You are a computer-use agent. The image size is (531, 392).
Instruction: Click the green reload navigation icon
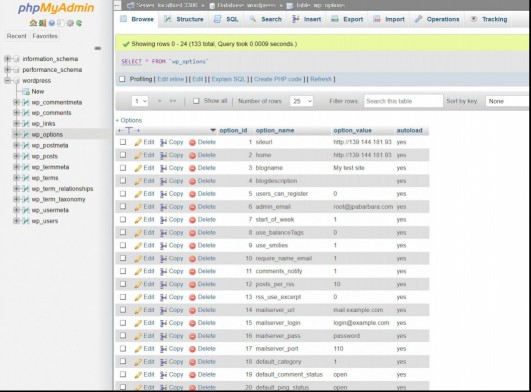tap(79, 23)
